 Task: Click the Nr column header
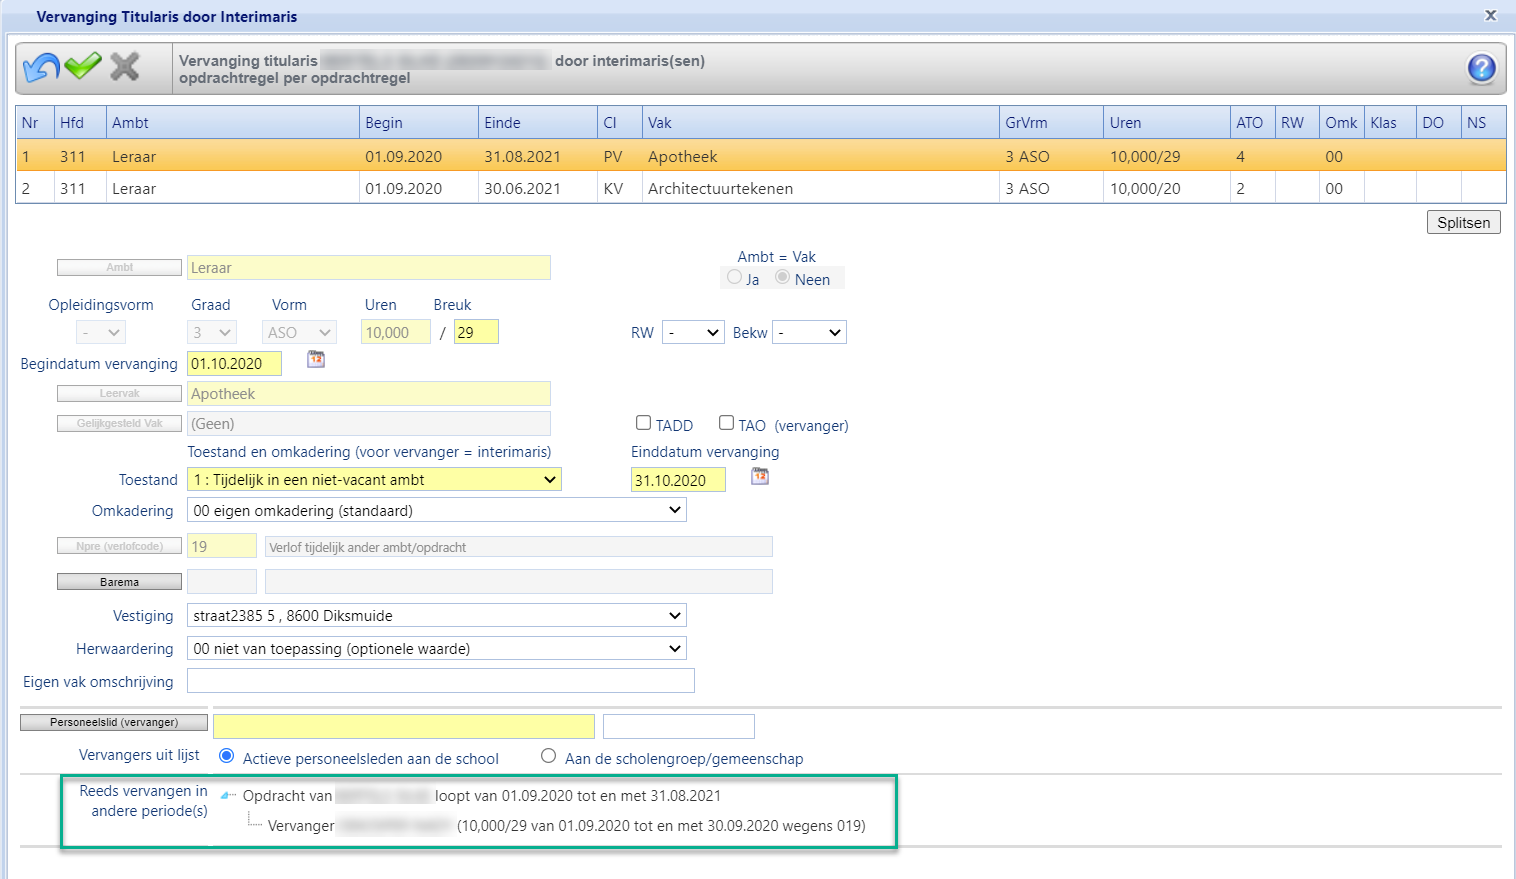click(34, 122)
